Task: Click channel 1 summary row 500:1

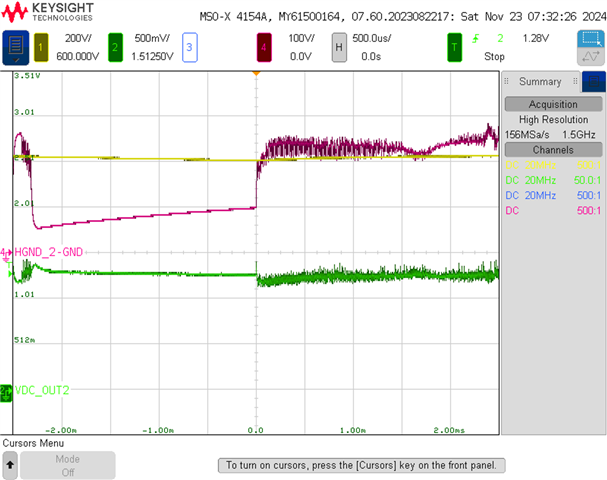Action: tap(554, 165)
